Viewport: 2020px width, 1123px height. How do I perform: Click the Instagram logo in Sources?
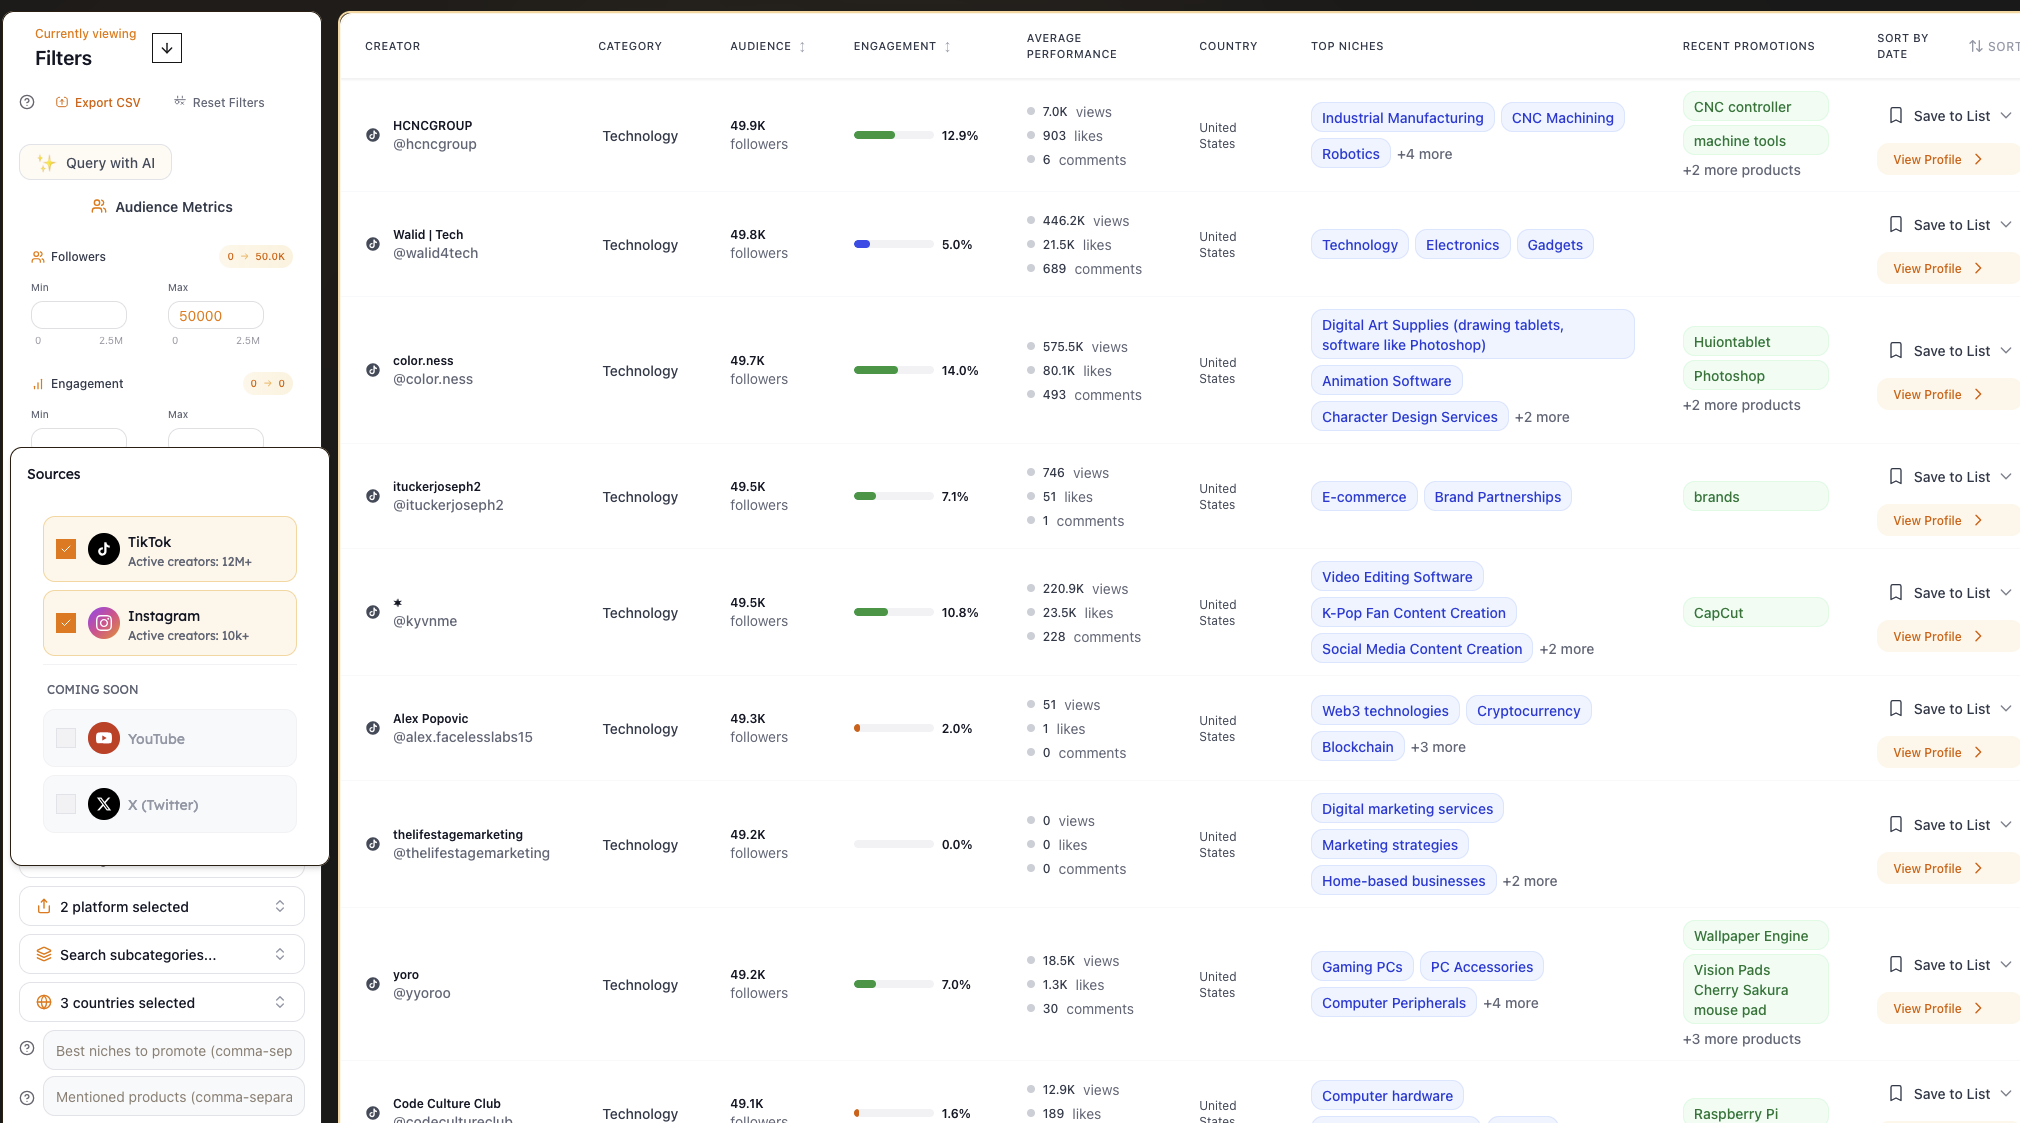104,623
